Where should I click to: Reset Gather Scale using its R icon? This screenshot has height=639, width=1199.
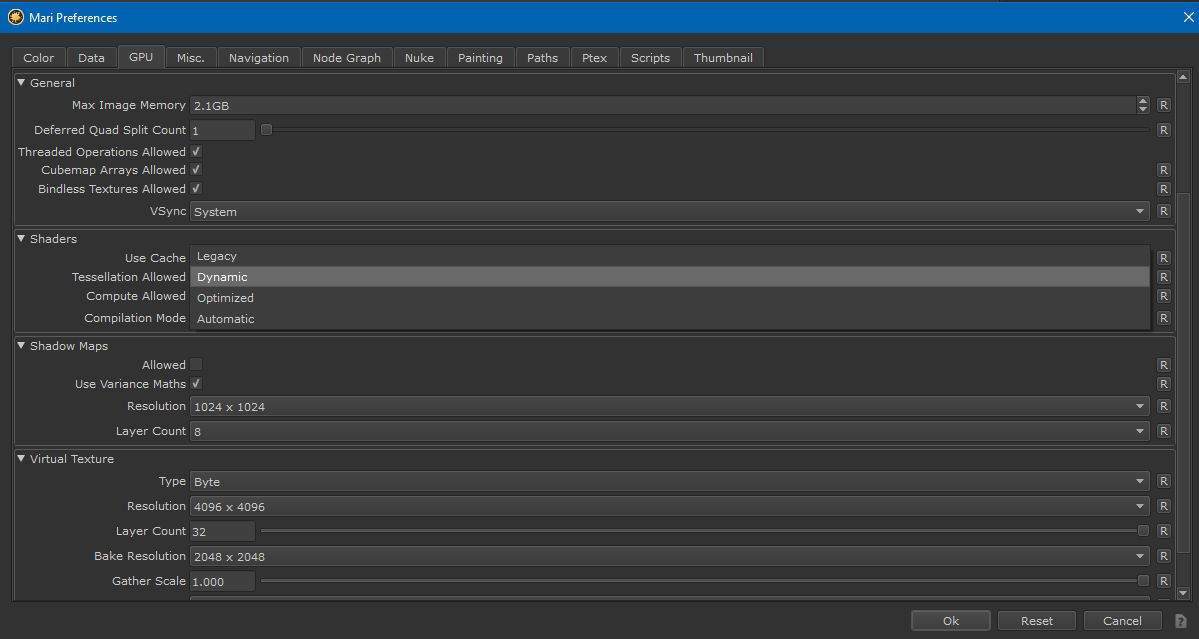1163,581
